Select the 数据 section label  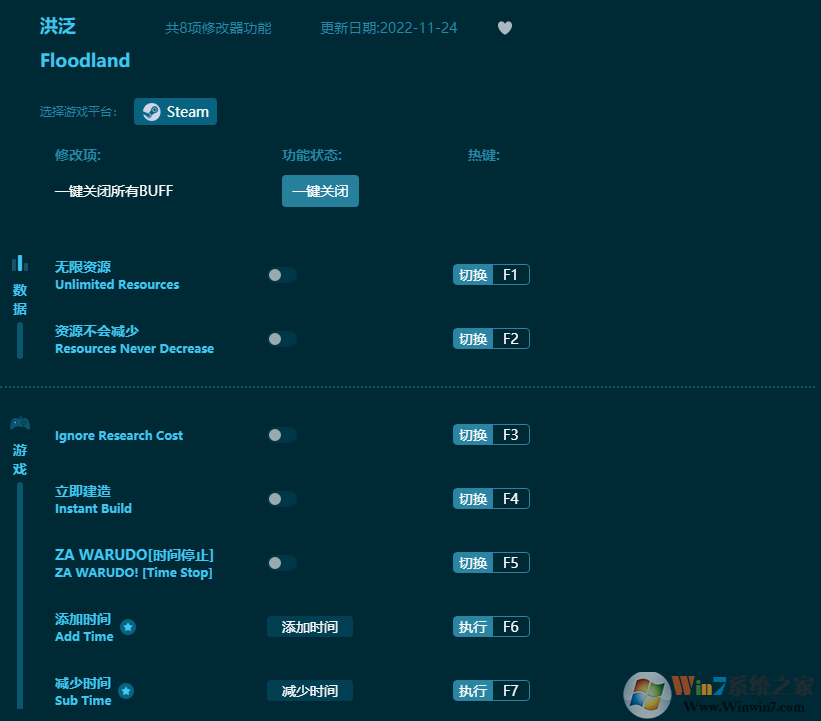pyautogui.click(x=20, y=300)
